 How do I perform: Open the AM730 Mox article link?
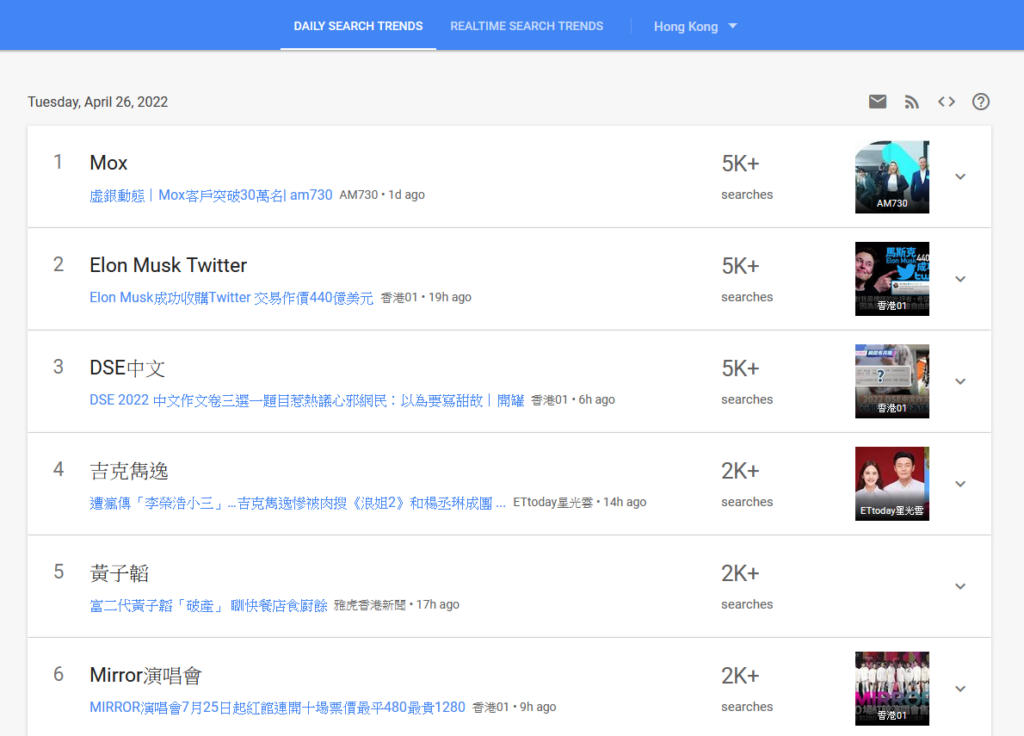pos(211,195)
